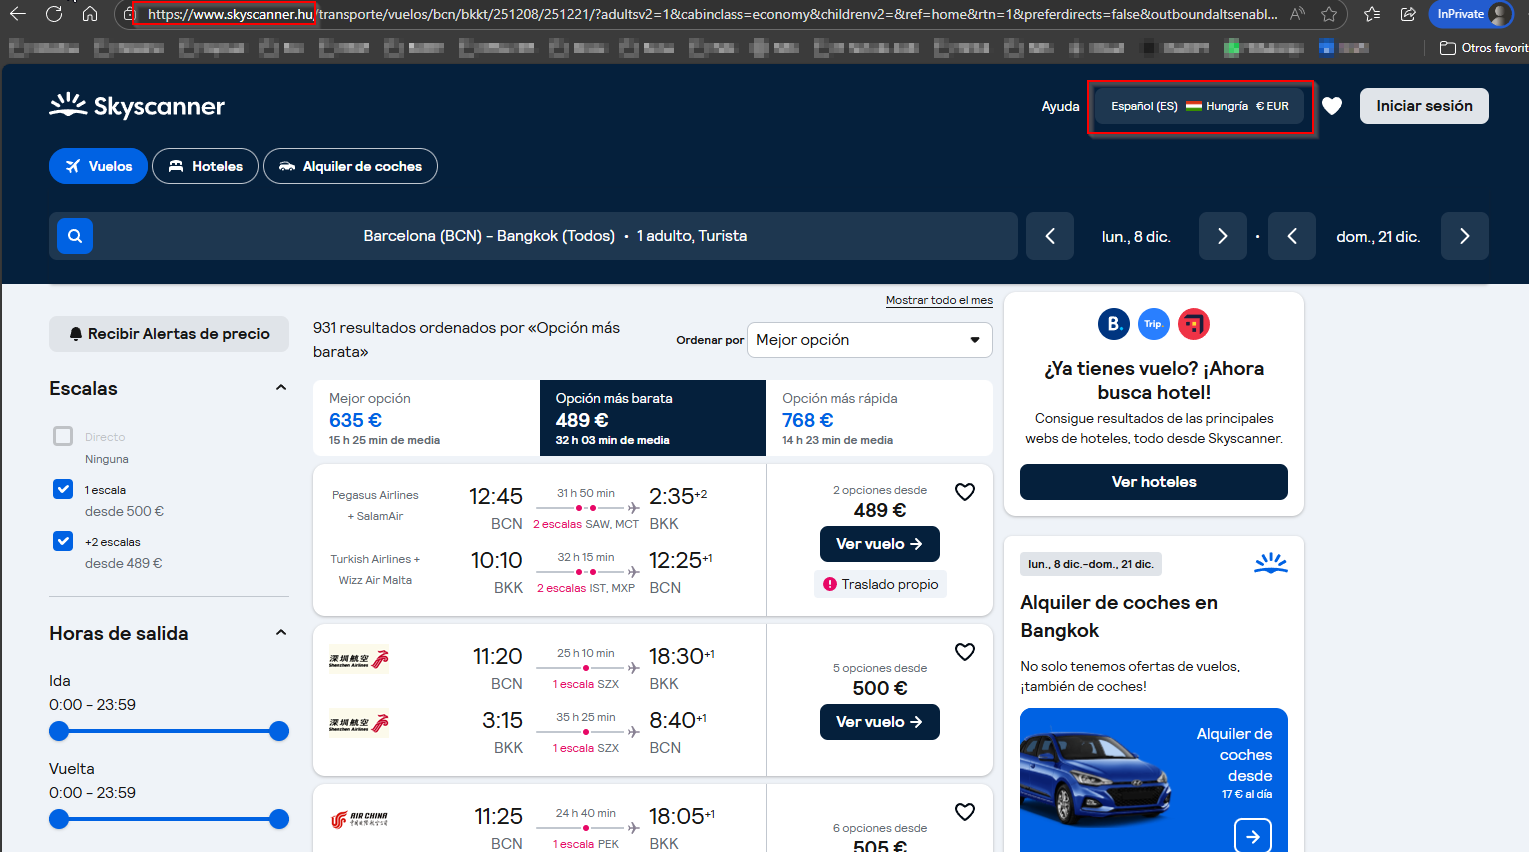The width and height of the screenshot is (1529, 852).
Task: Save the Air China flight with heart icon
Action: click(x=965, y=812)
